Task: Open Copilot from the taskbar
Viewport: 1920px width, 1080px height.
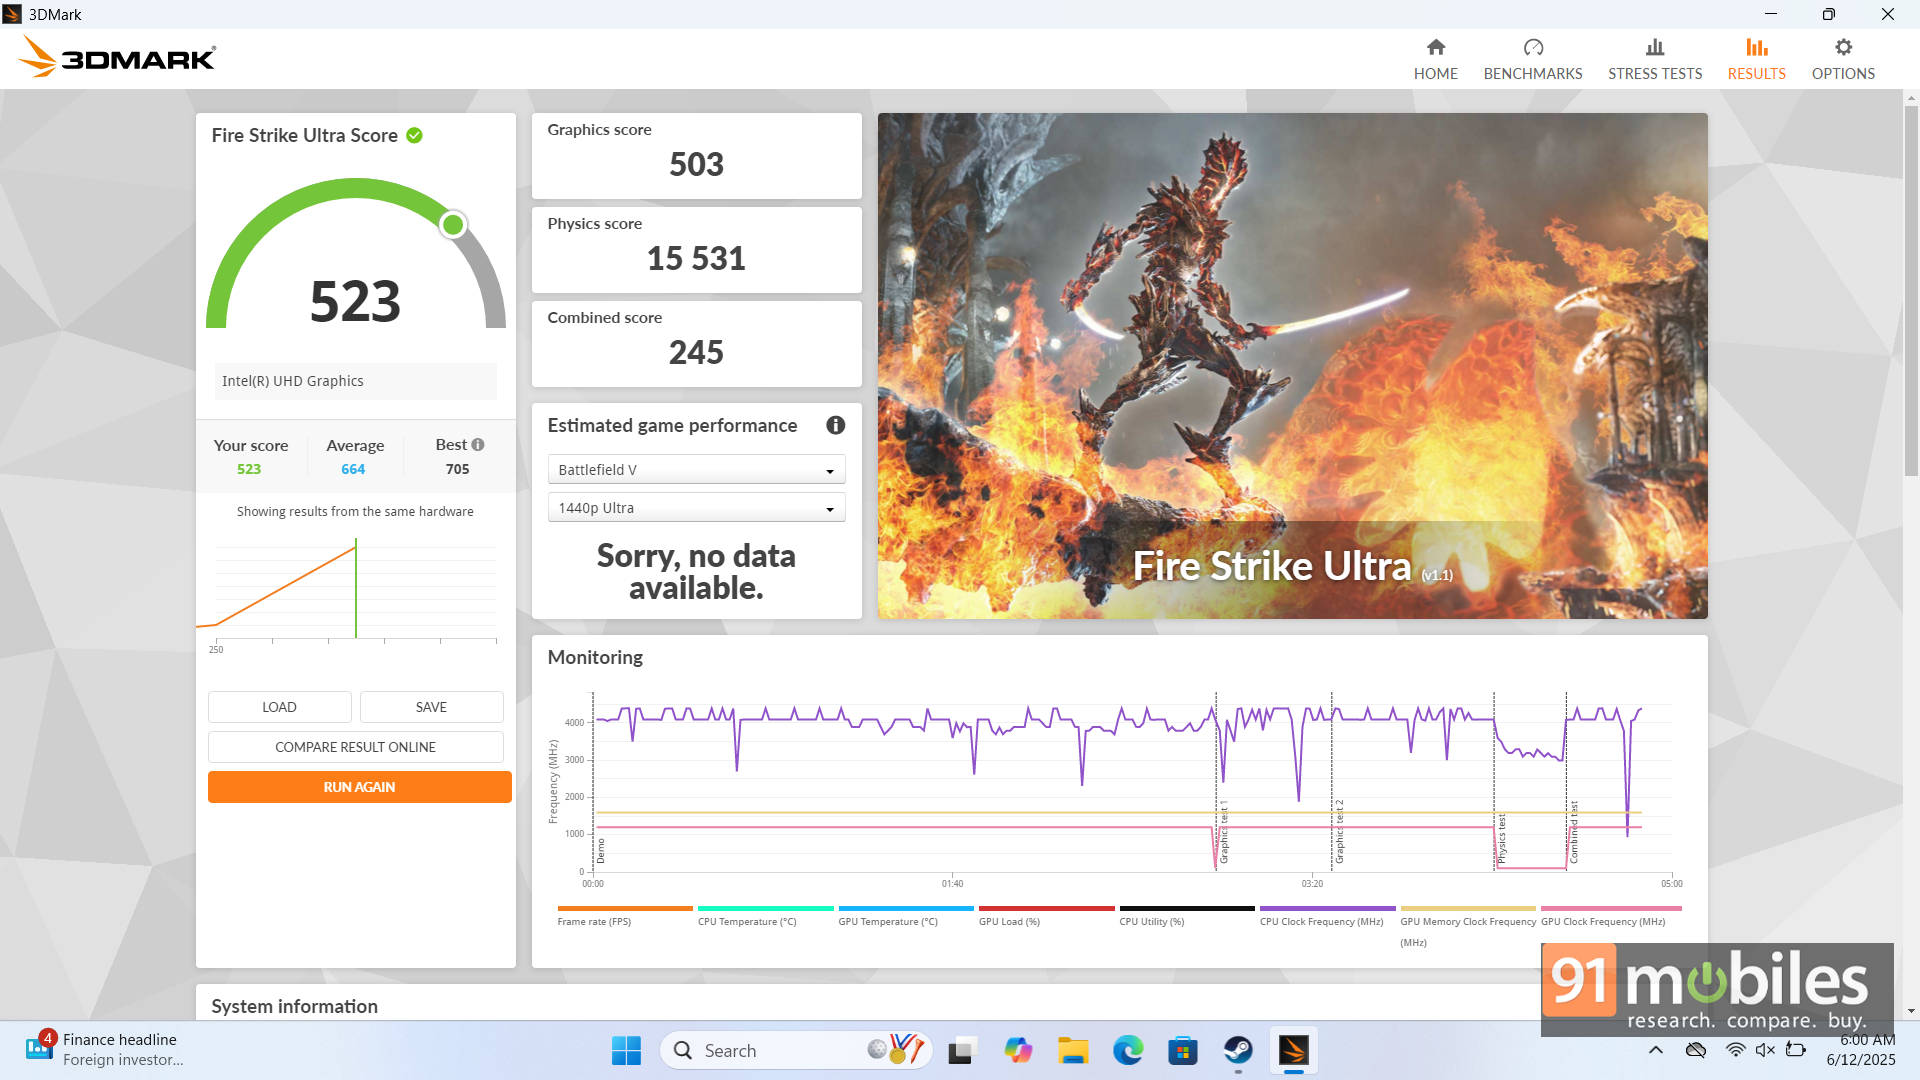Action: click(1017, 1050)
